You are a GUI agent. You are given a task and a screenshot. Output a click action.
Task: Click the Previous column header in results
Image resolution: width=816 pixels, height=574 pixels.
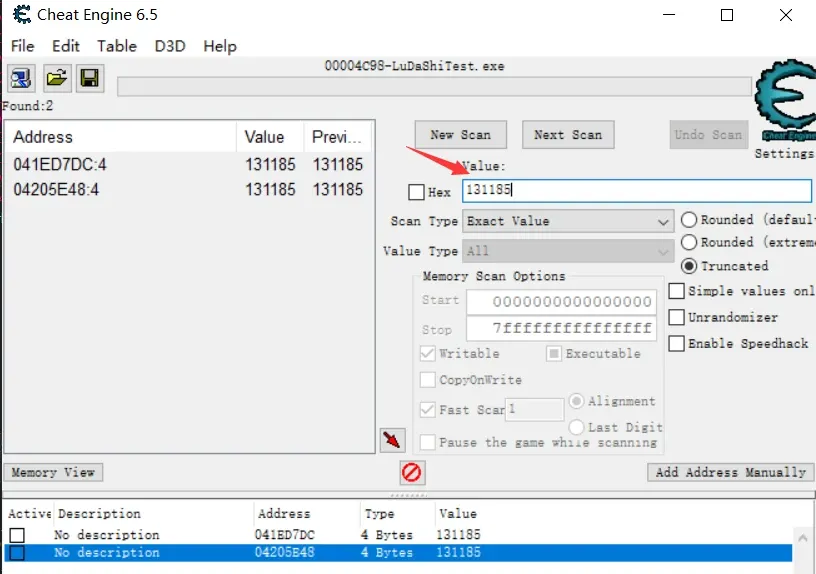(x=338, y=137)
